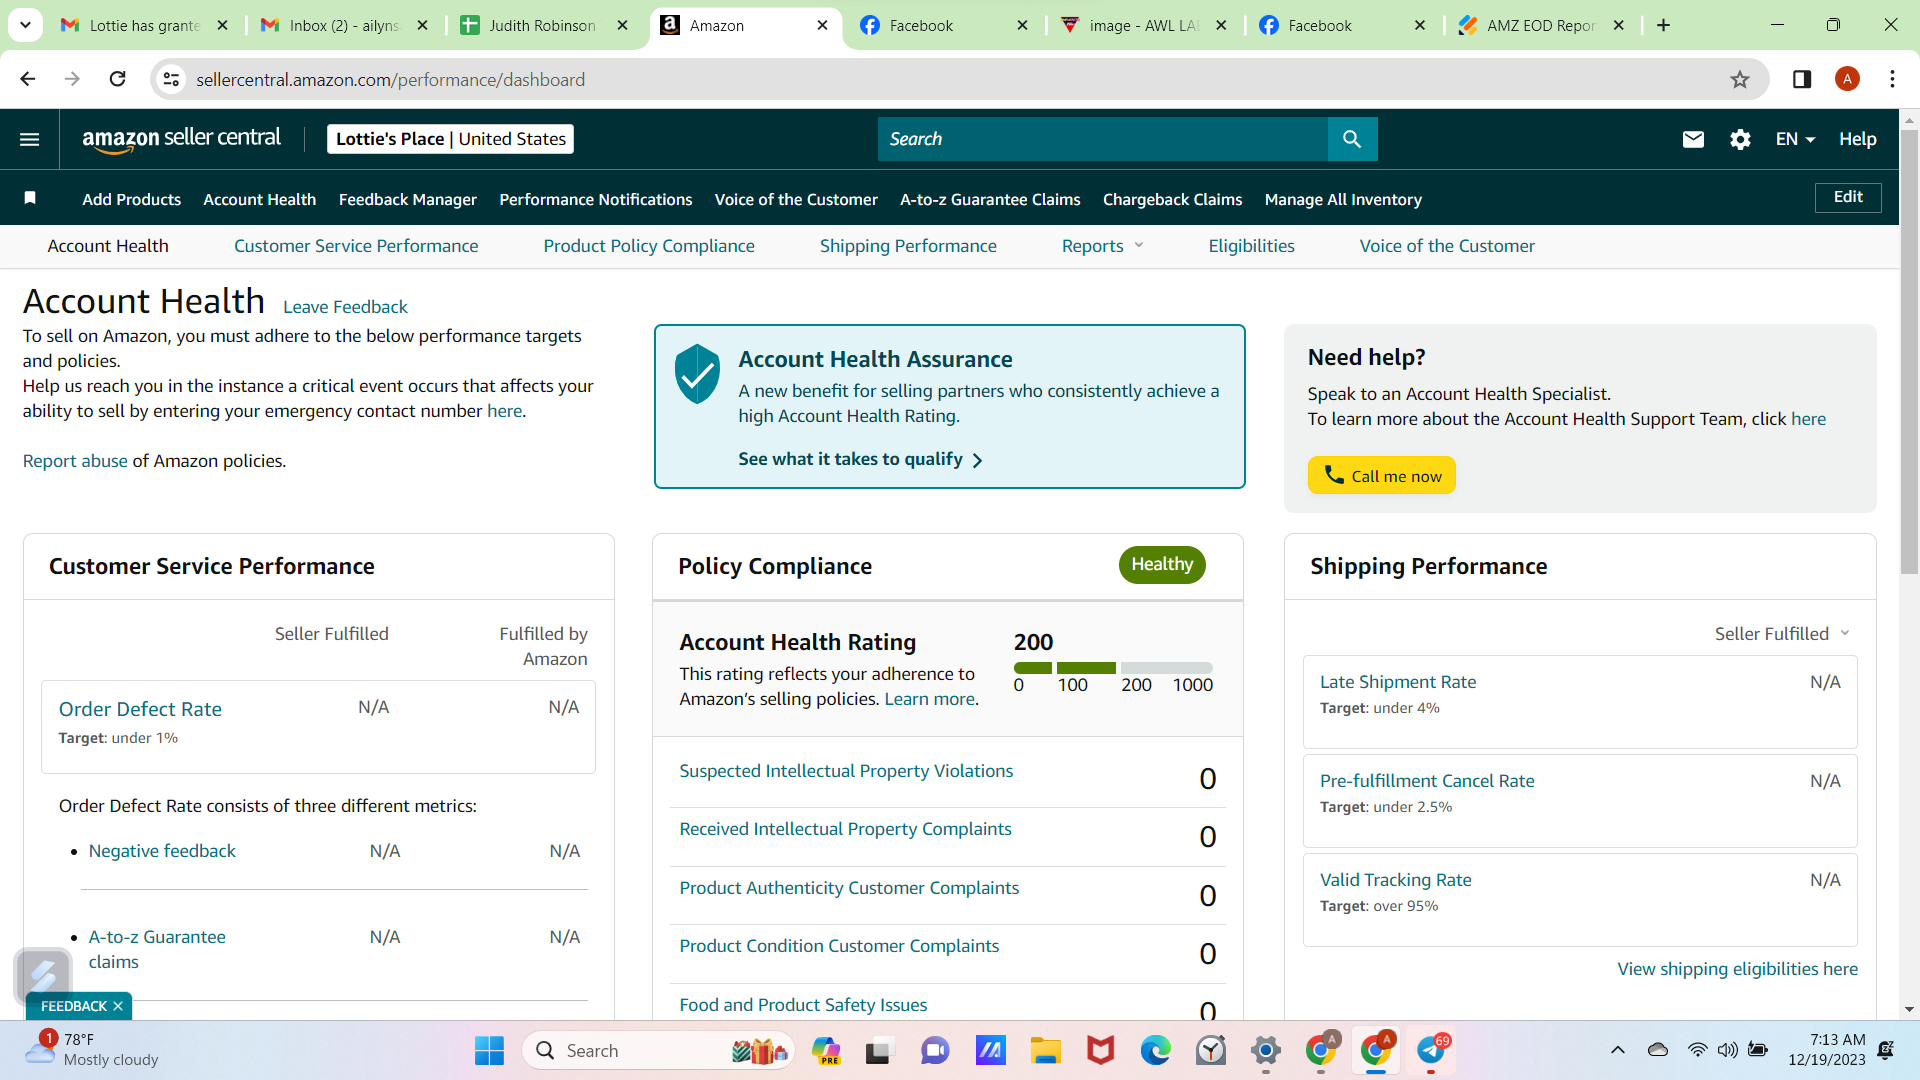This screenshot has height=1080, width=1920.
Task: View site information icon in address bar
Action: tap(171, 79)
